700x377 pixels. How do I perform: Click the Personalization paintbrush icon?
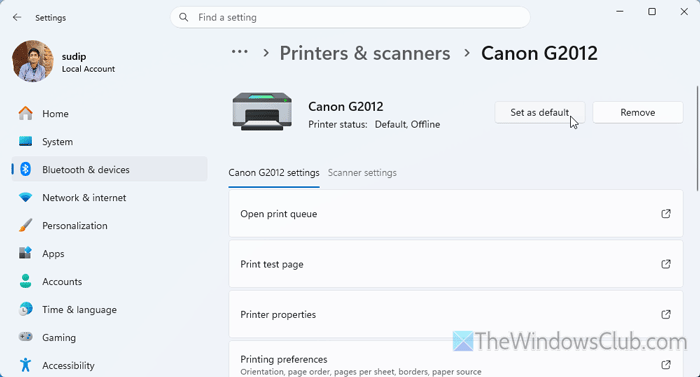(25, 225)
